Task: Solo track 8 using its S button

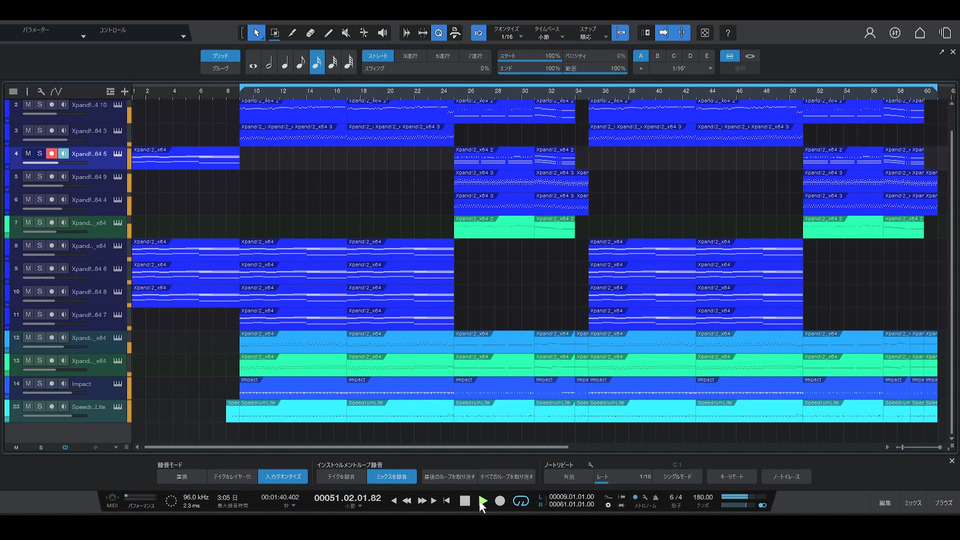Action: click(x=40, y=245)
